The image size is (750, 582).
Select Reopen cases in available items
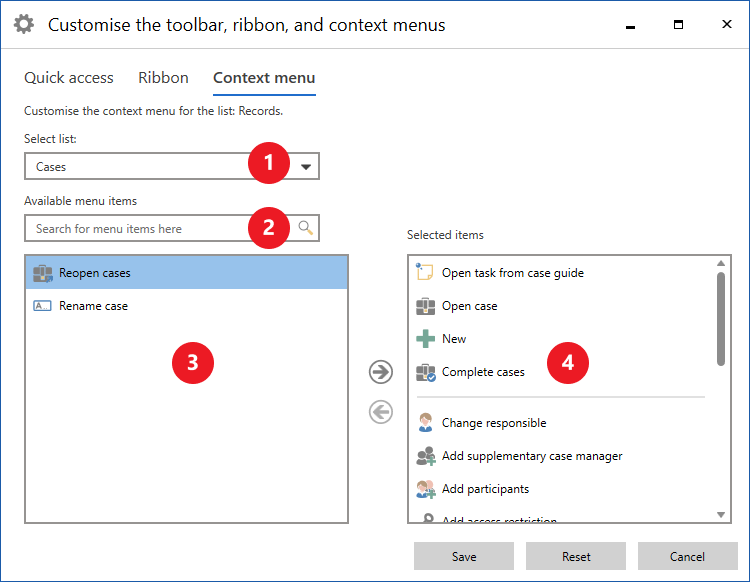(187, 273)
